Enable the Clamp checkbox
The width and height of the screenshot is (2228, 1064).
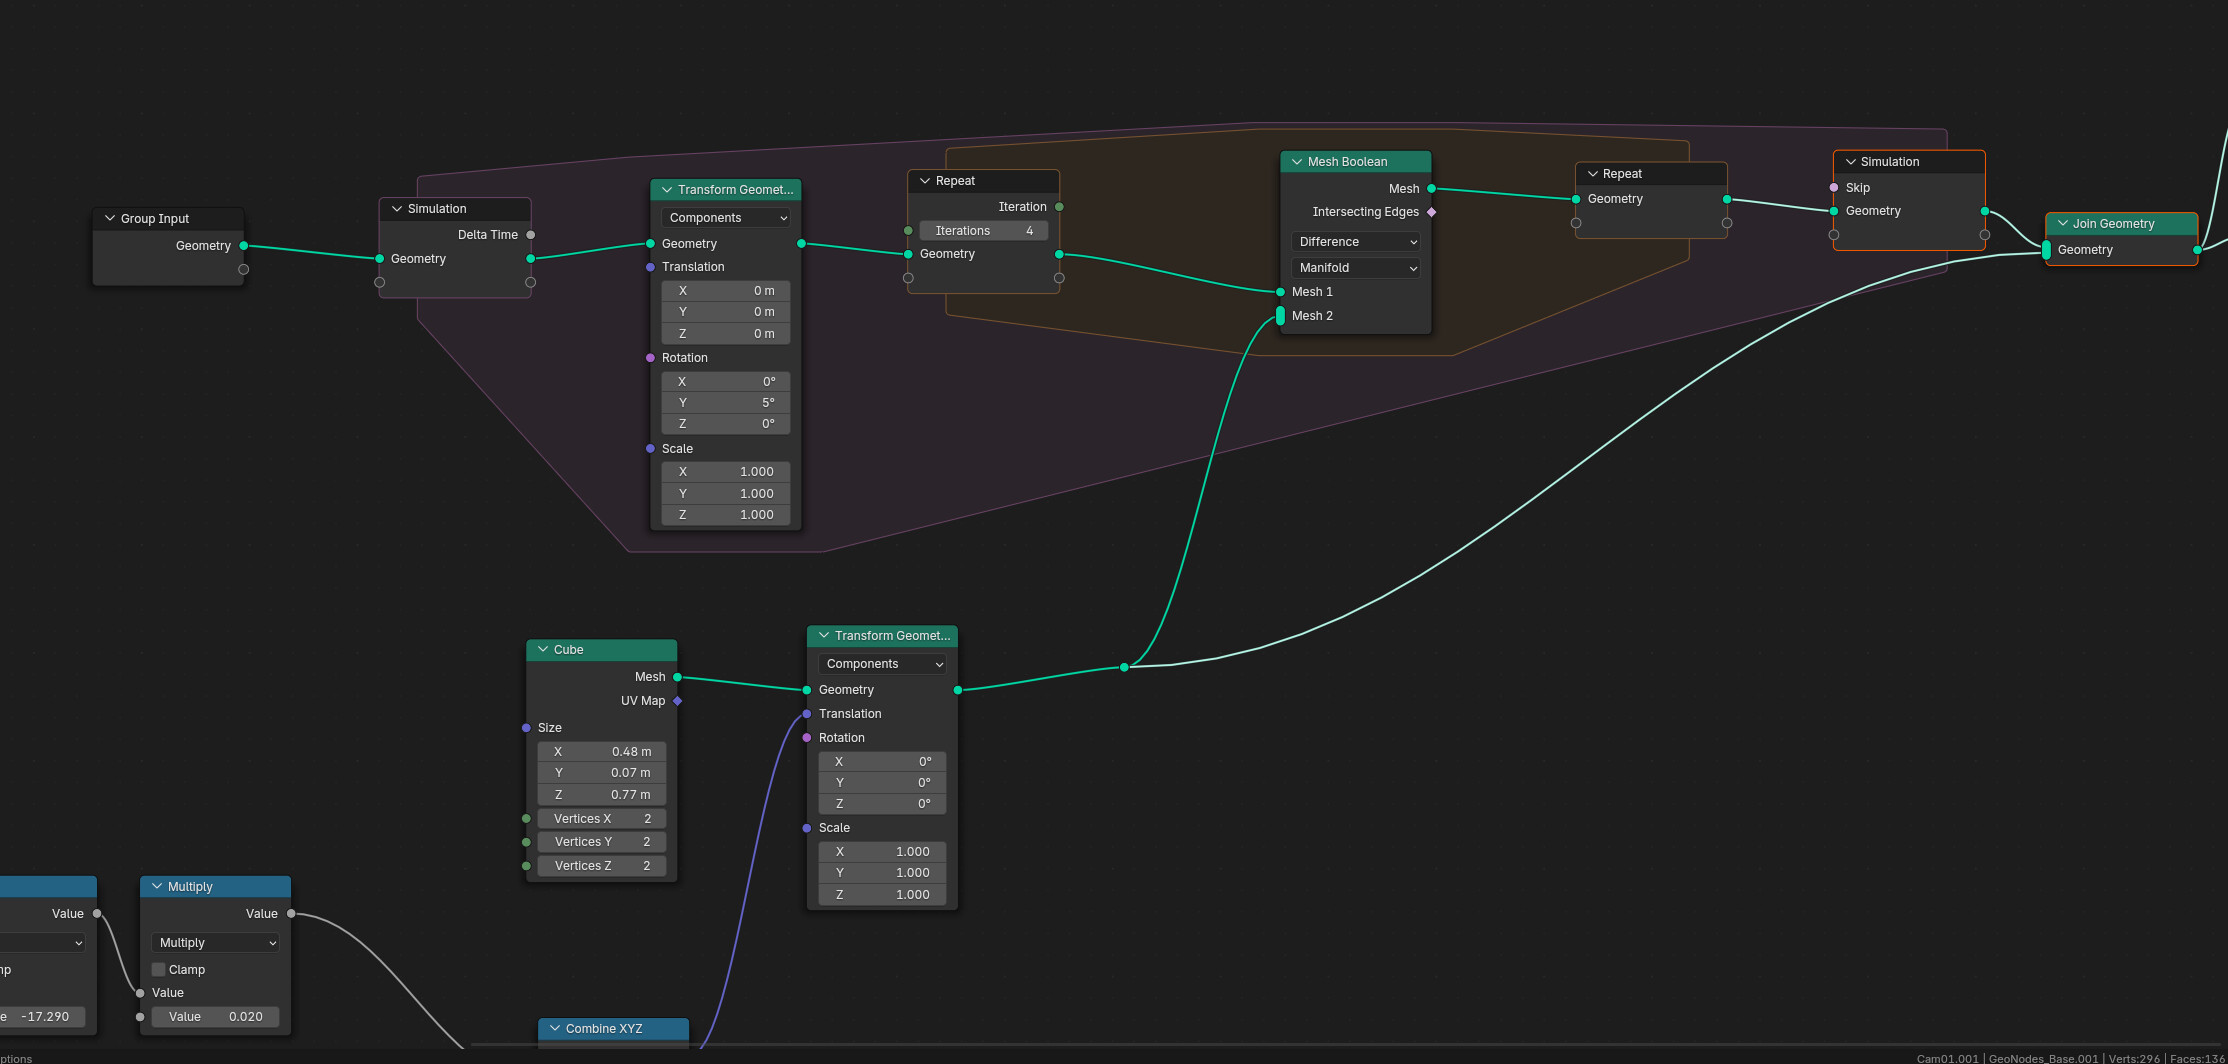tap(158, 969)
